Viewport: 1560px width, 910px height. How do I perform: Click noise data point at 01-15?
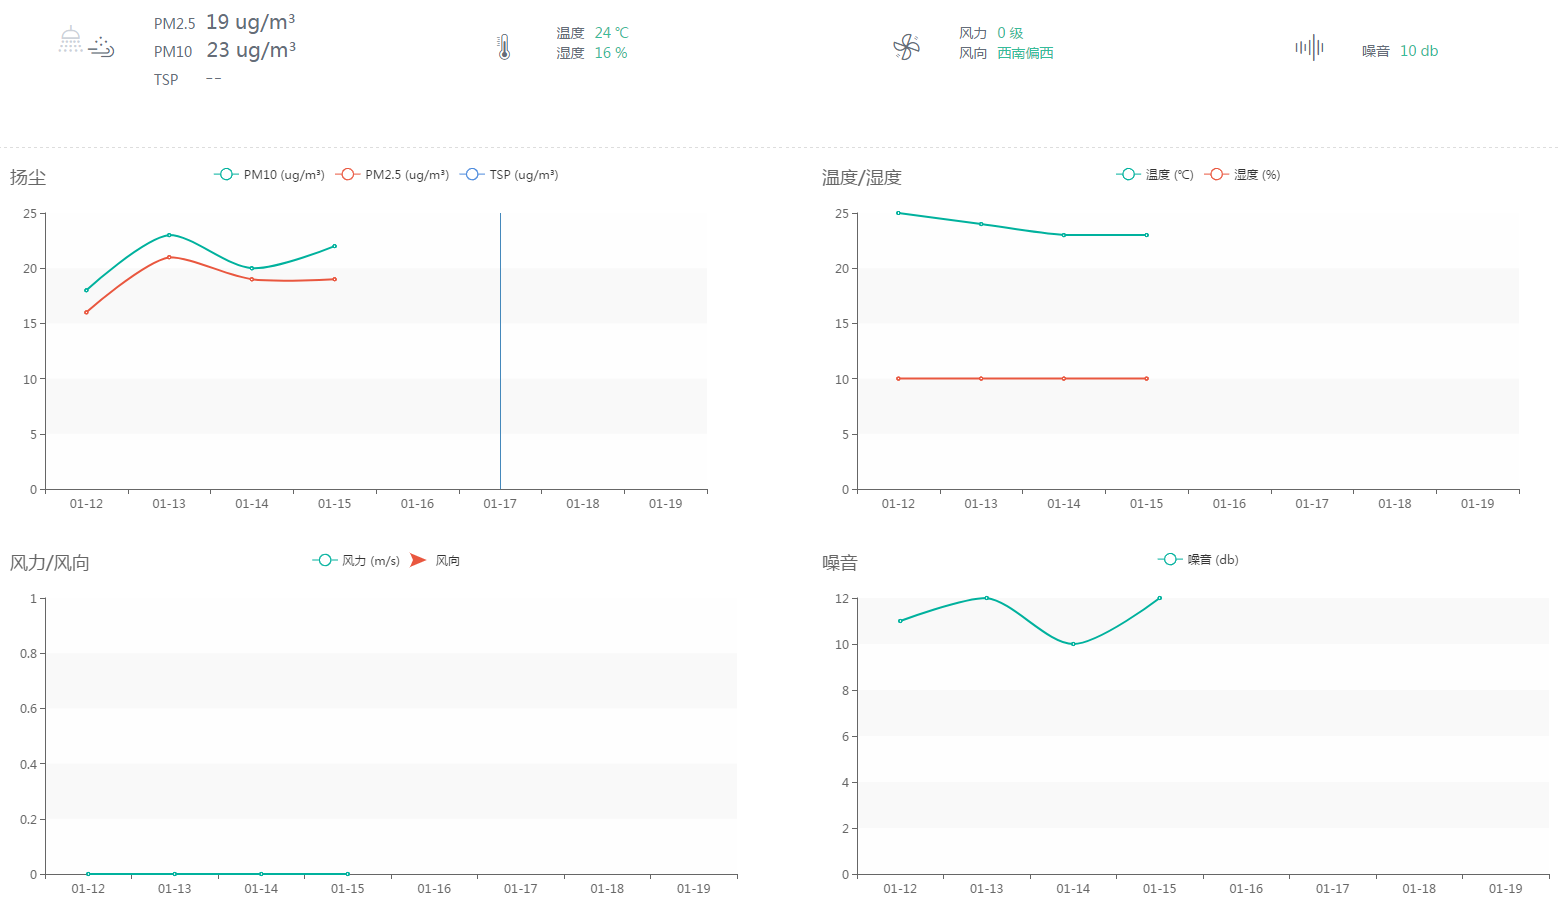point(1160,598)
